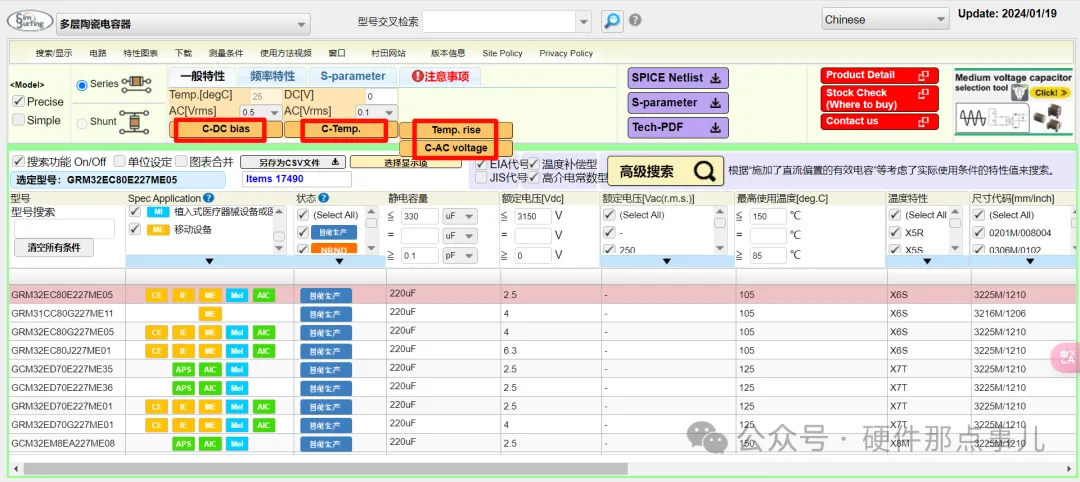Viewport: 1080px width, 482px height.
Task: Open the Product Detail link
Action: point(880,75)
